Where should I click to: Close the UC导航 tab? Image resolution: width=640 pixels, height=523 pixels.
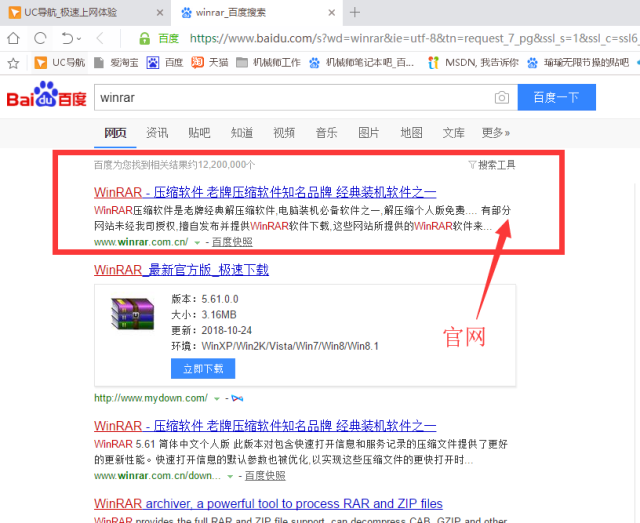click(160, 13)
